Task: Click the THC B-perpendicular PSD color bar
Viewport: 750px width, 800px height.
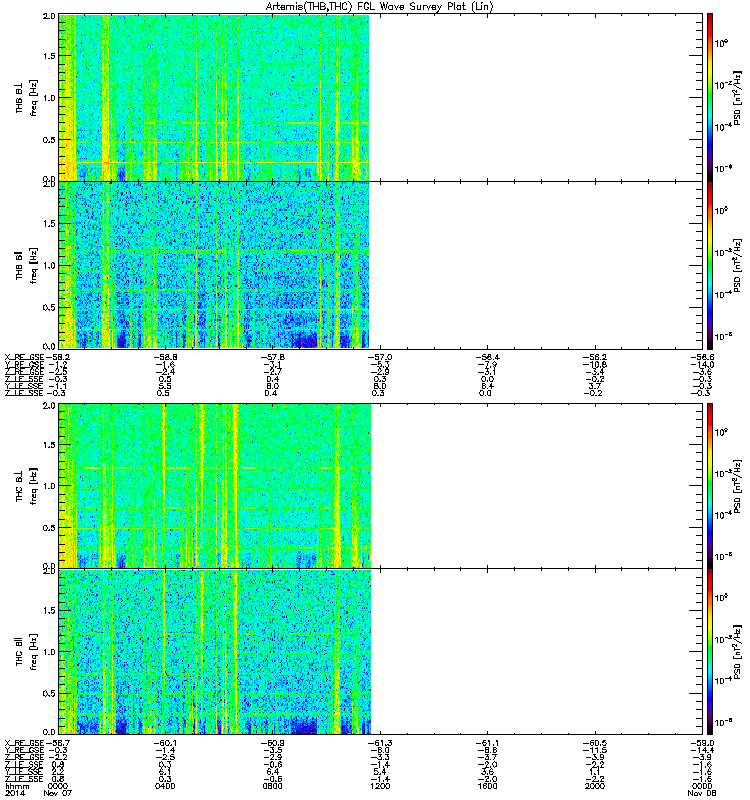Action: pyautogui.click(x=710, y=486)
